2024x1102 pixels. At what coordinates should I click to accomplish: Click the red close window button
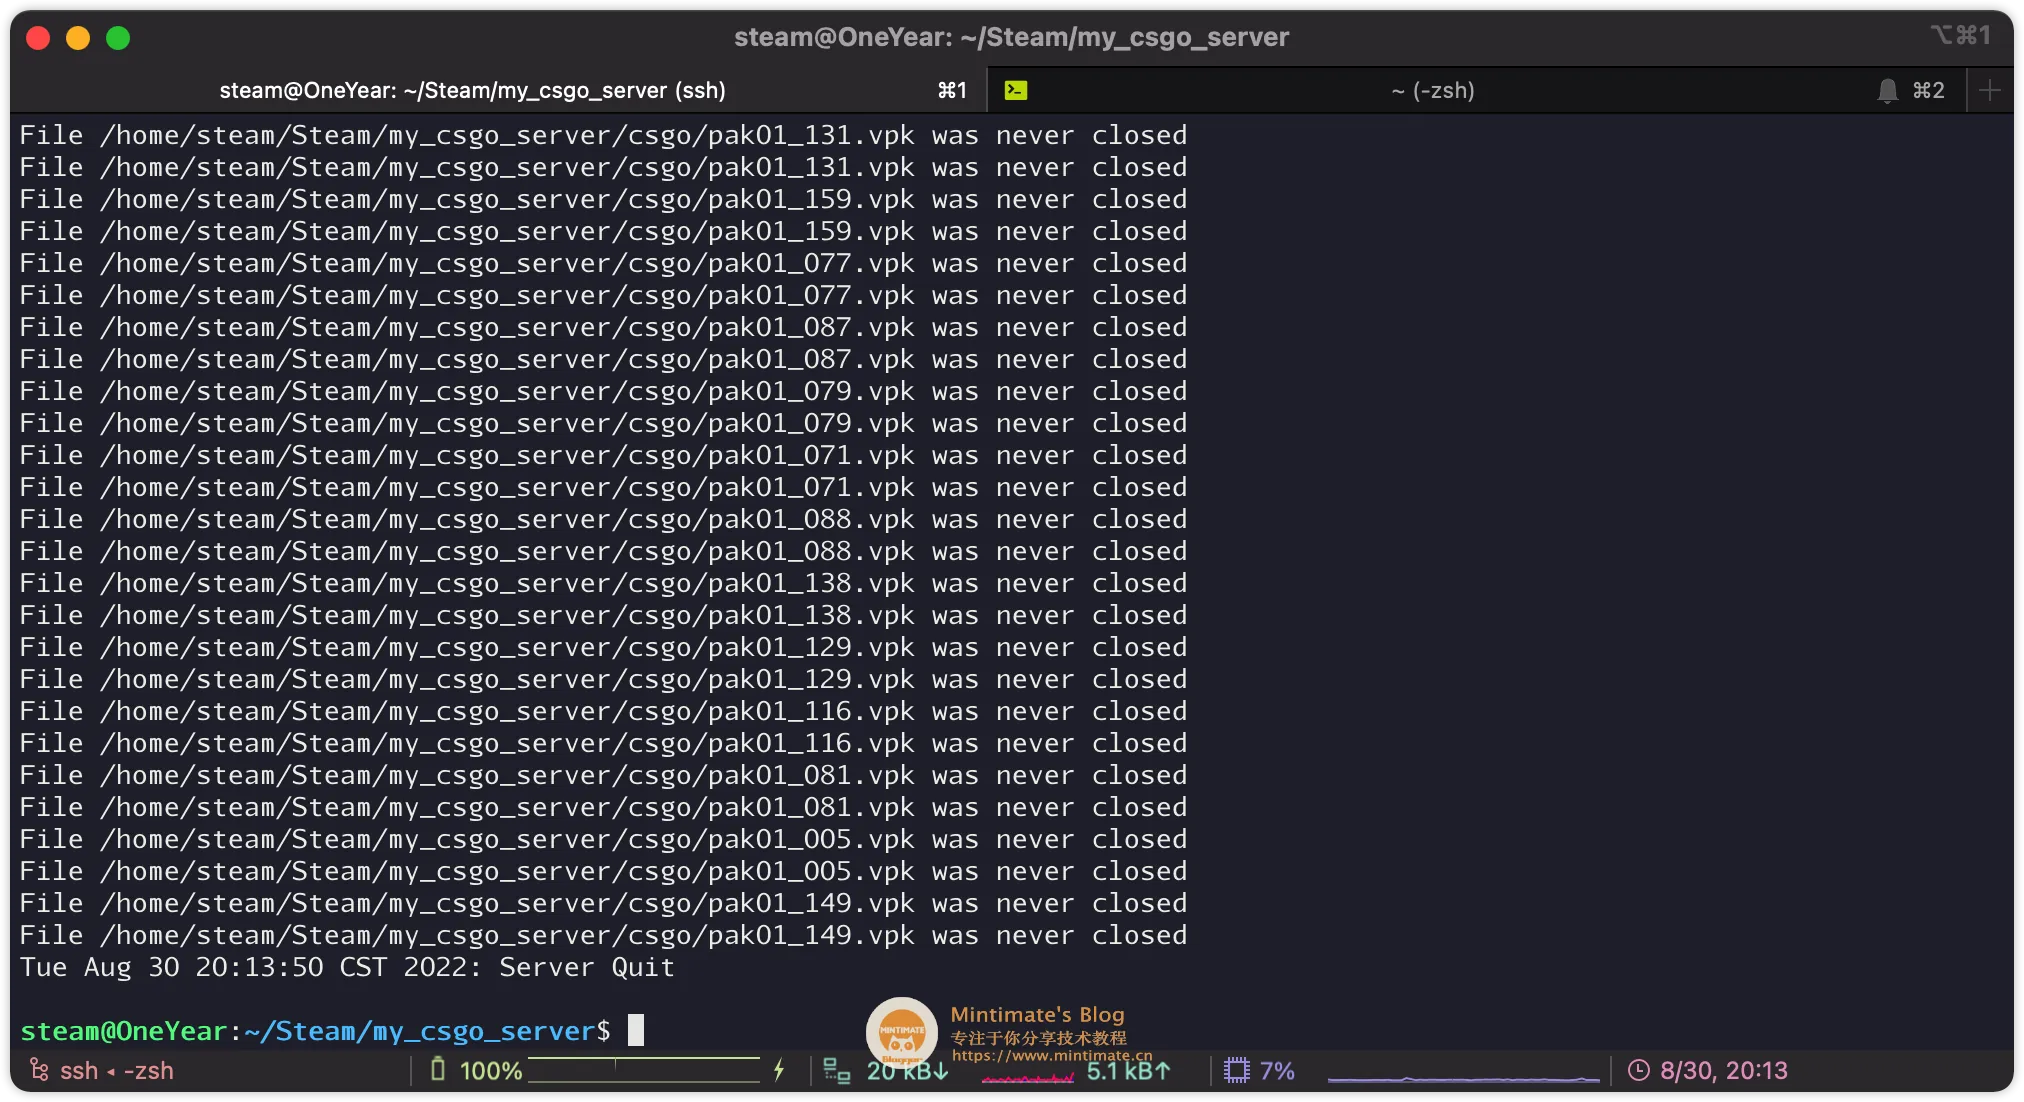38,38
